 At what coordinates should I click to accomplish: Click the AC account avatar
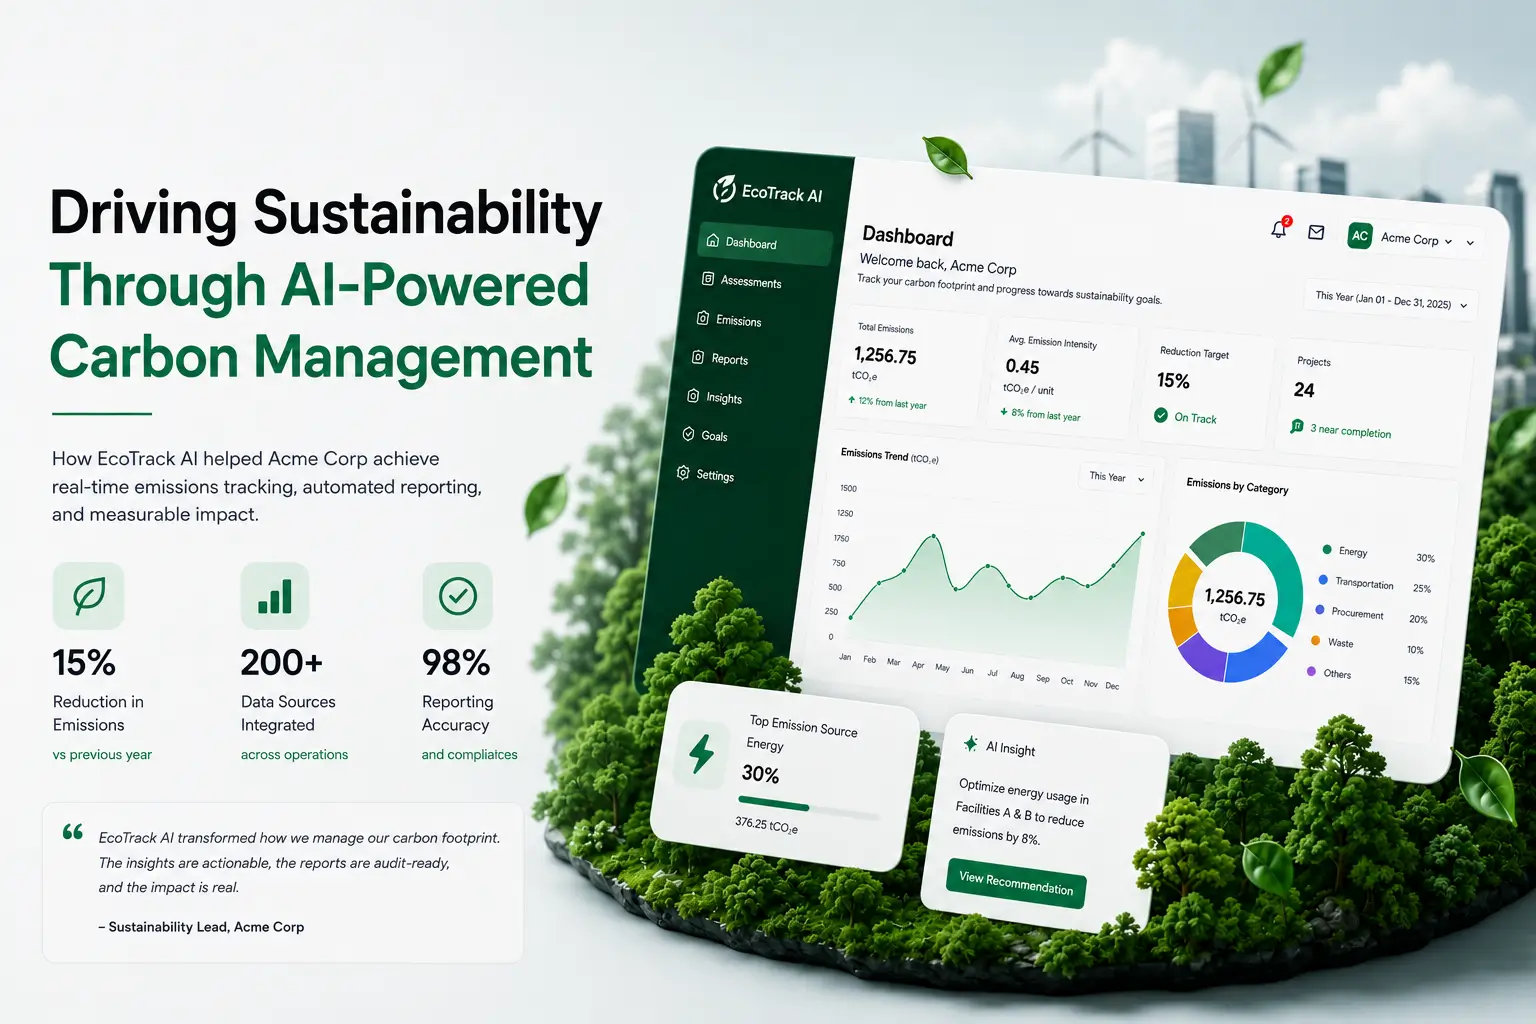click(x=1359, y=236)
